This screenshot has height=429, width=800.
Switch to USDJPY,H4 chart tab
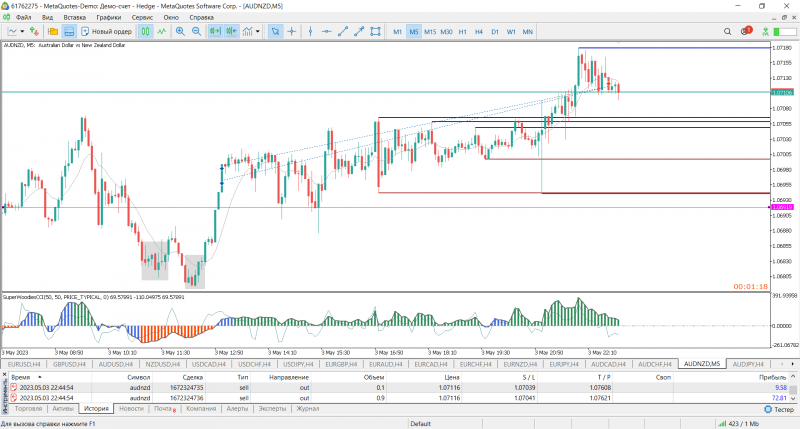[x=298, y=364]
